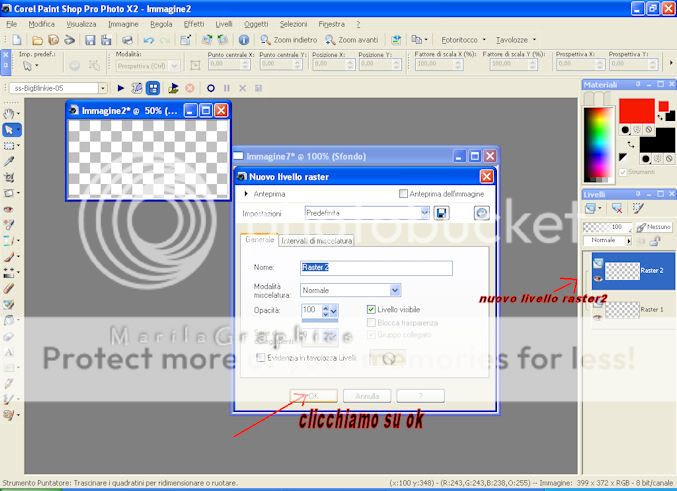Select the Makeover tool
This screenshot has height=491, width=677.
tap(9, 225)
